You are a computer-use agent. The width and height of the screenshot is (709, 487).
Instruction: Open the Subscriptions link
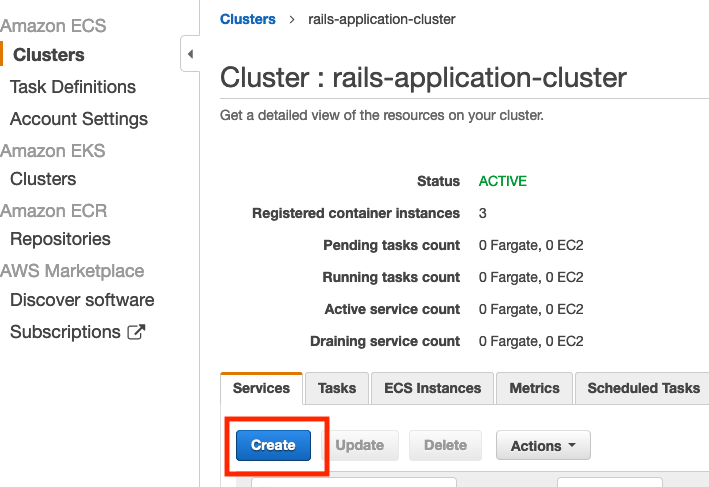click(x=65, y=332)
